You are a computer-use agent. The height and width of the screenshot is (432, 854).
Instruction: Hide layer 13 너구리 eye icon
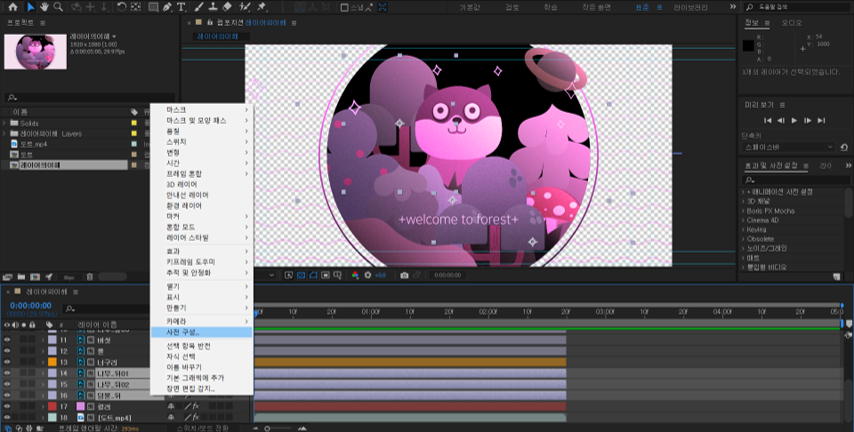[7, 362]
